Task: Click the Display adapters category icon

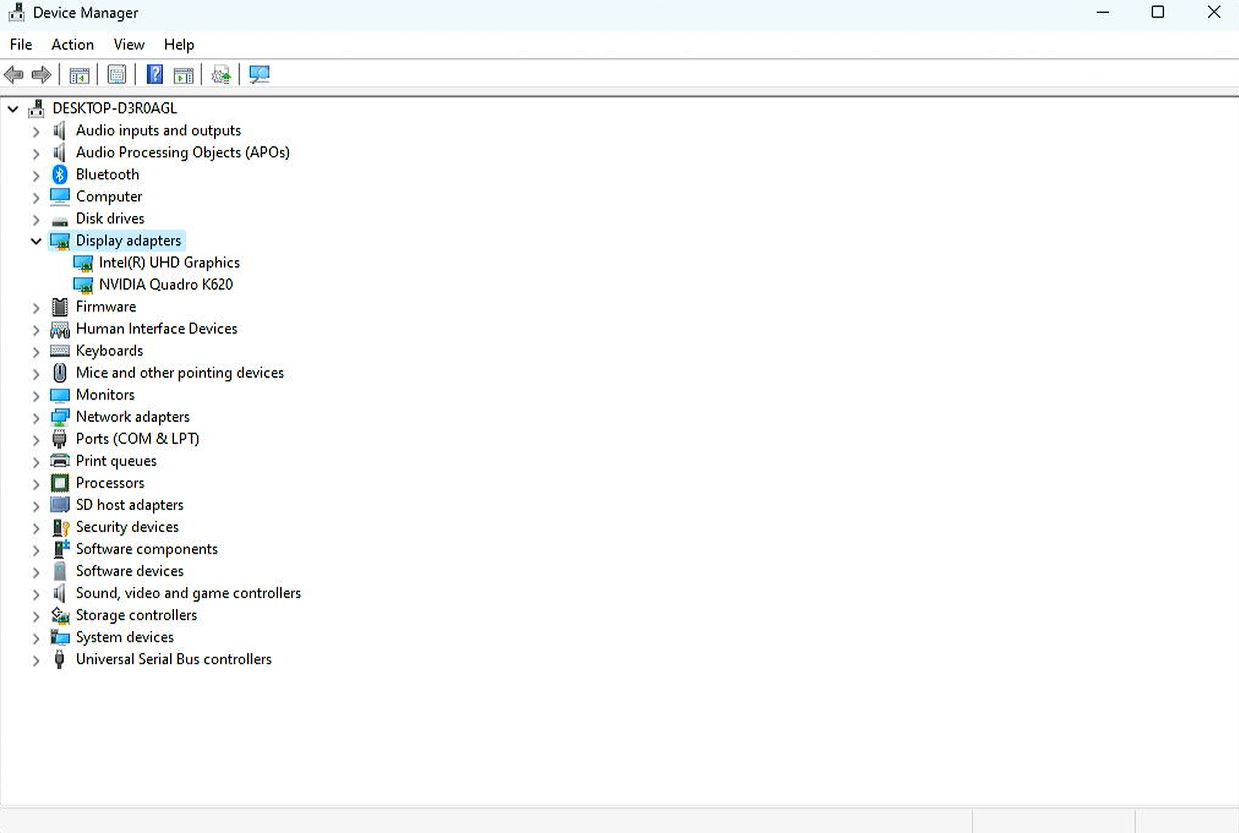Action: [60, 241]
